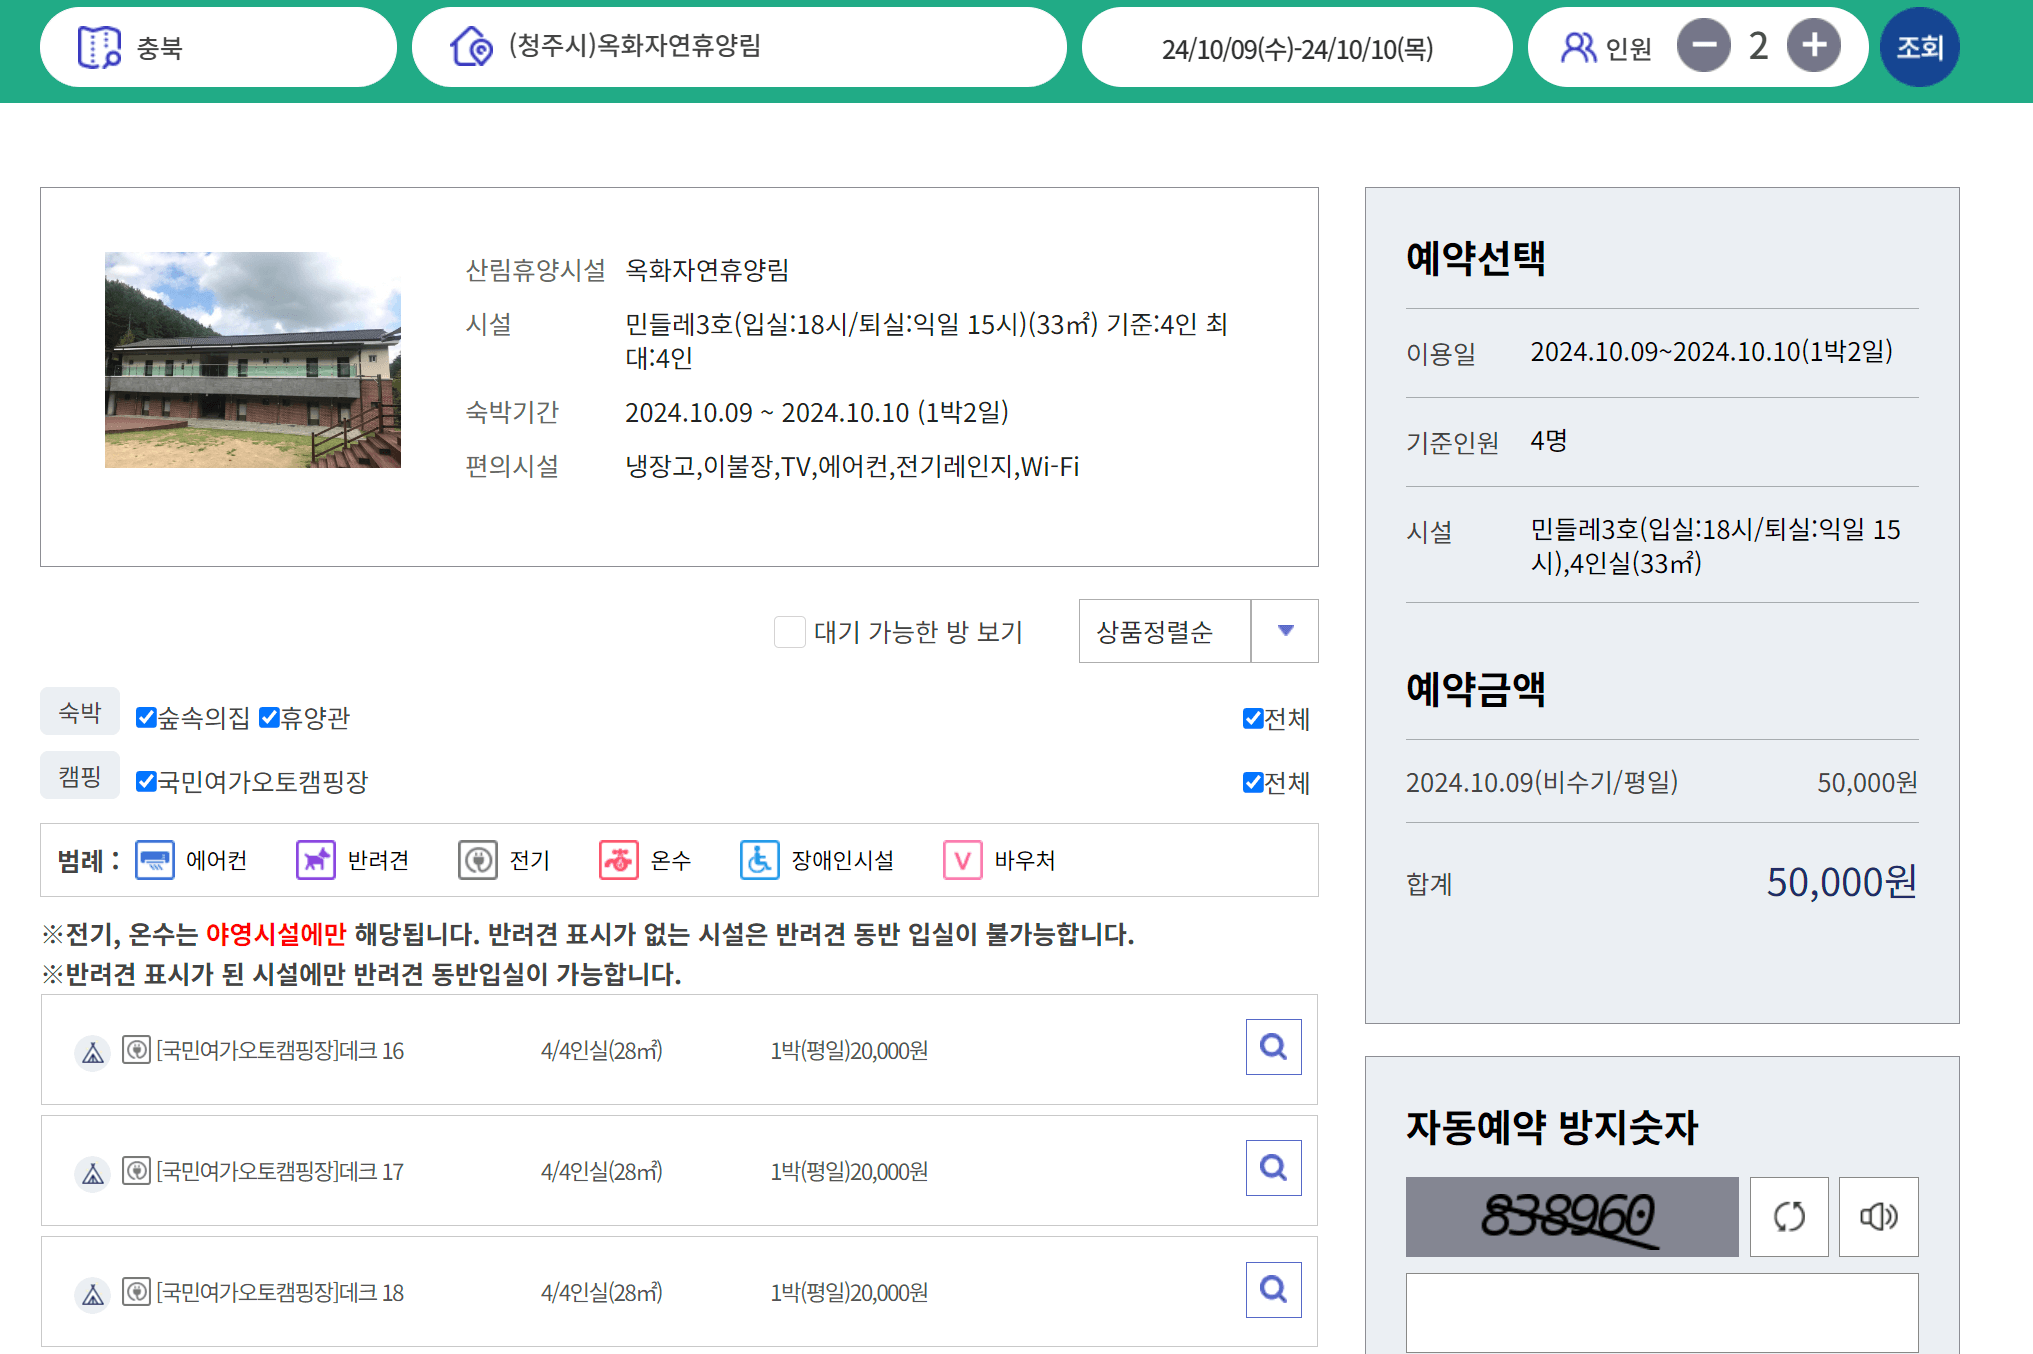Open the date range picker
The width and height of the screenshot is (2033, 1354).
pos(1297,46)
